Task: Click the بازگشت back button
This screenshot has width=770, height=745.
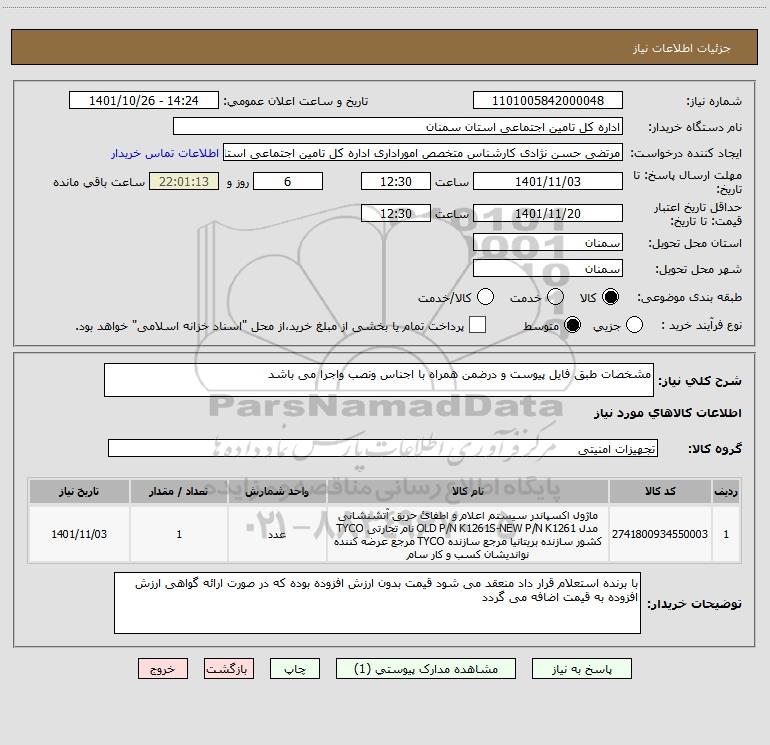Action: [x=229, y=669]
